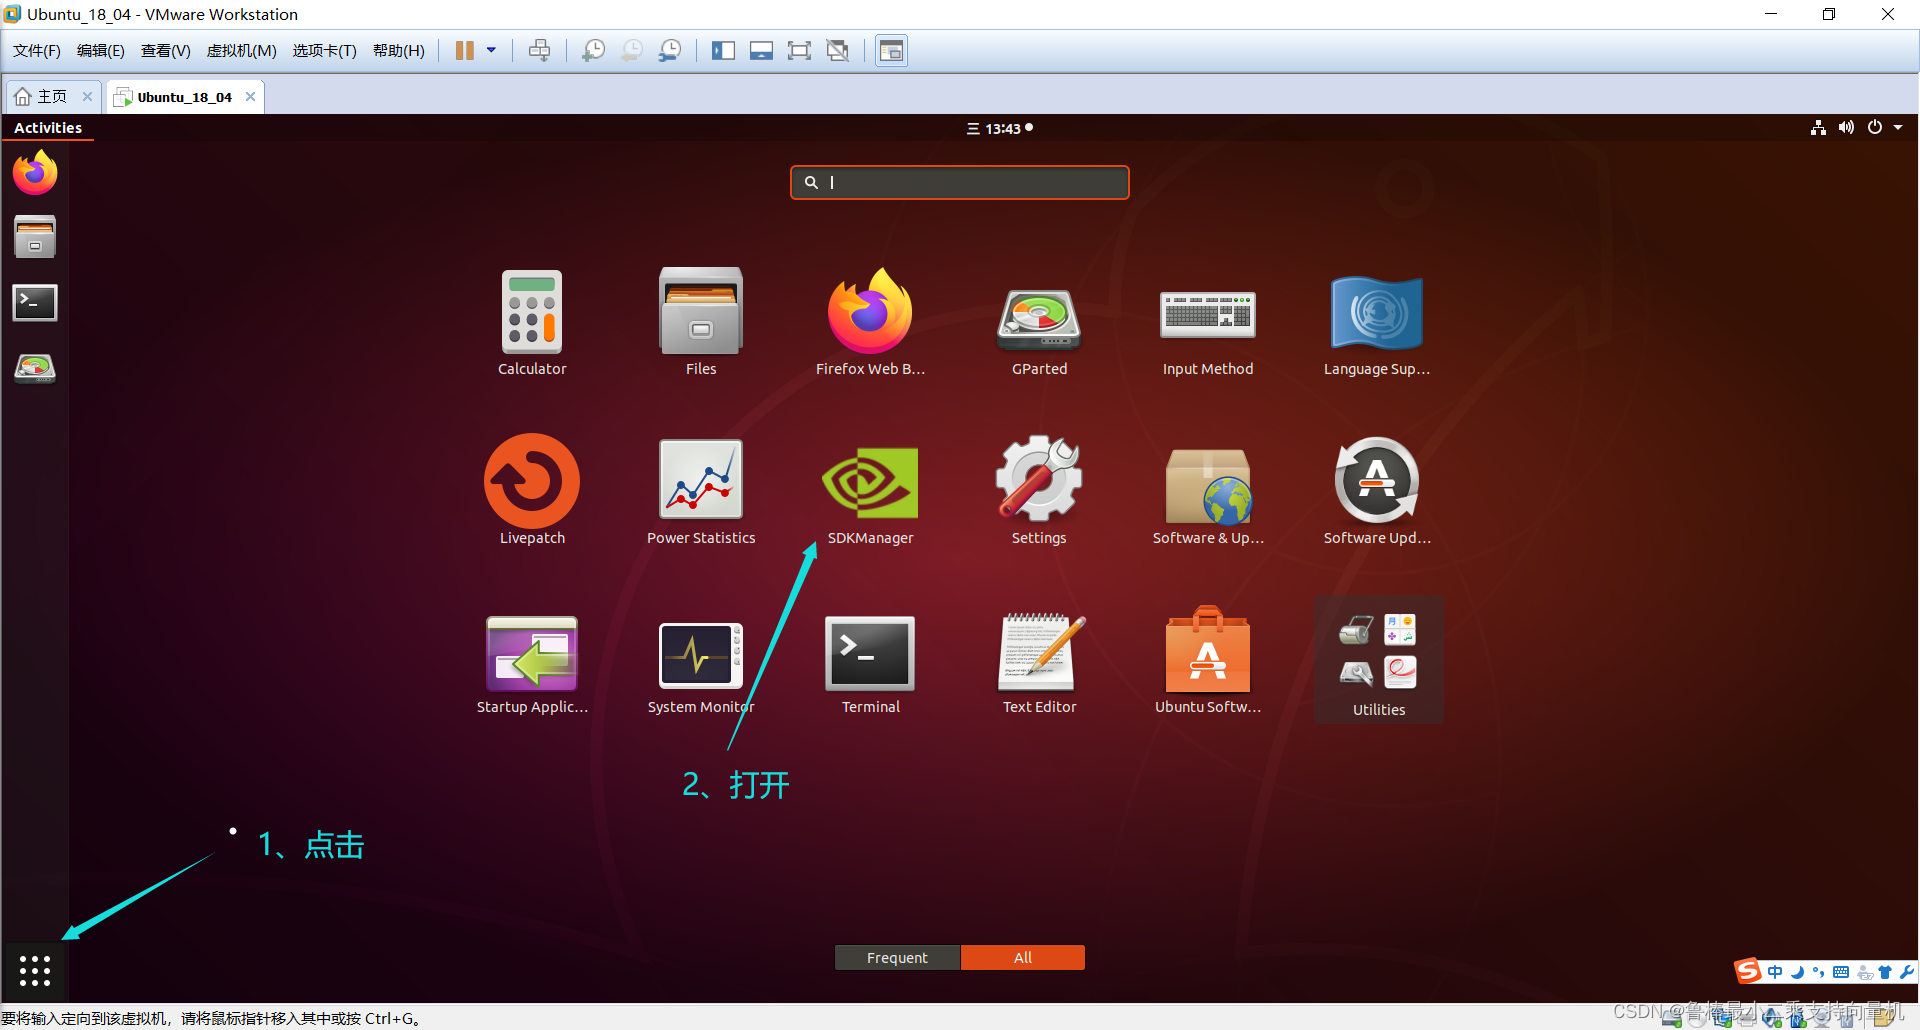Open Firefox Web Browser in app grid
This screenshot has width=1920, height=1030.
[870, 322]
